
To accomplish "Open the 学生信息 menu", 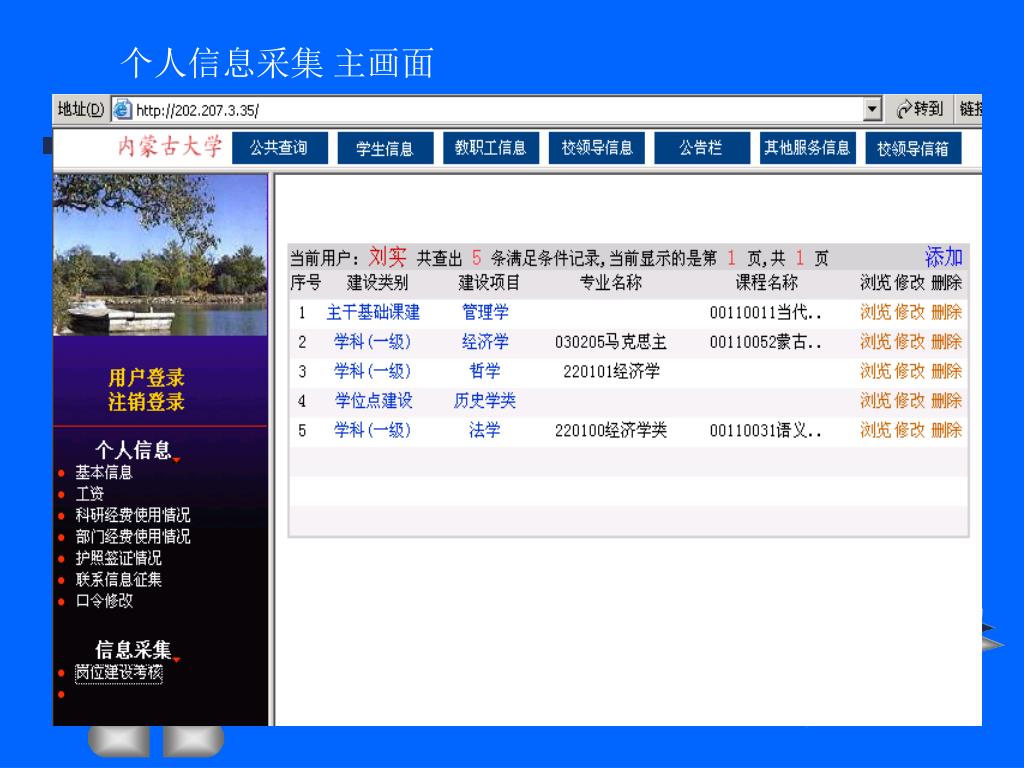I will click(385, 148).
